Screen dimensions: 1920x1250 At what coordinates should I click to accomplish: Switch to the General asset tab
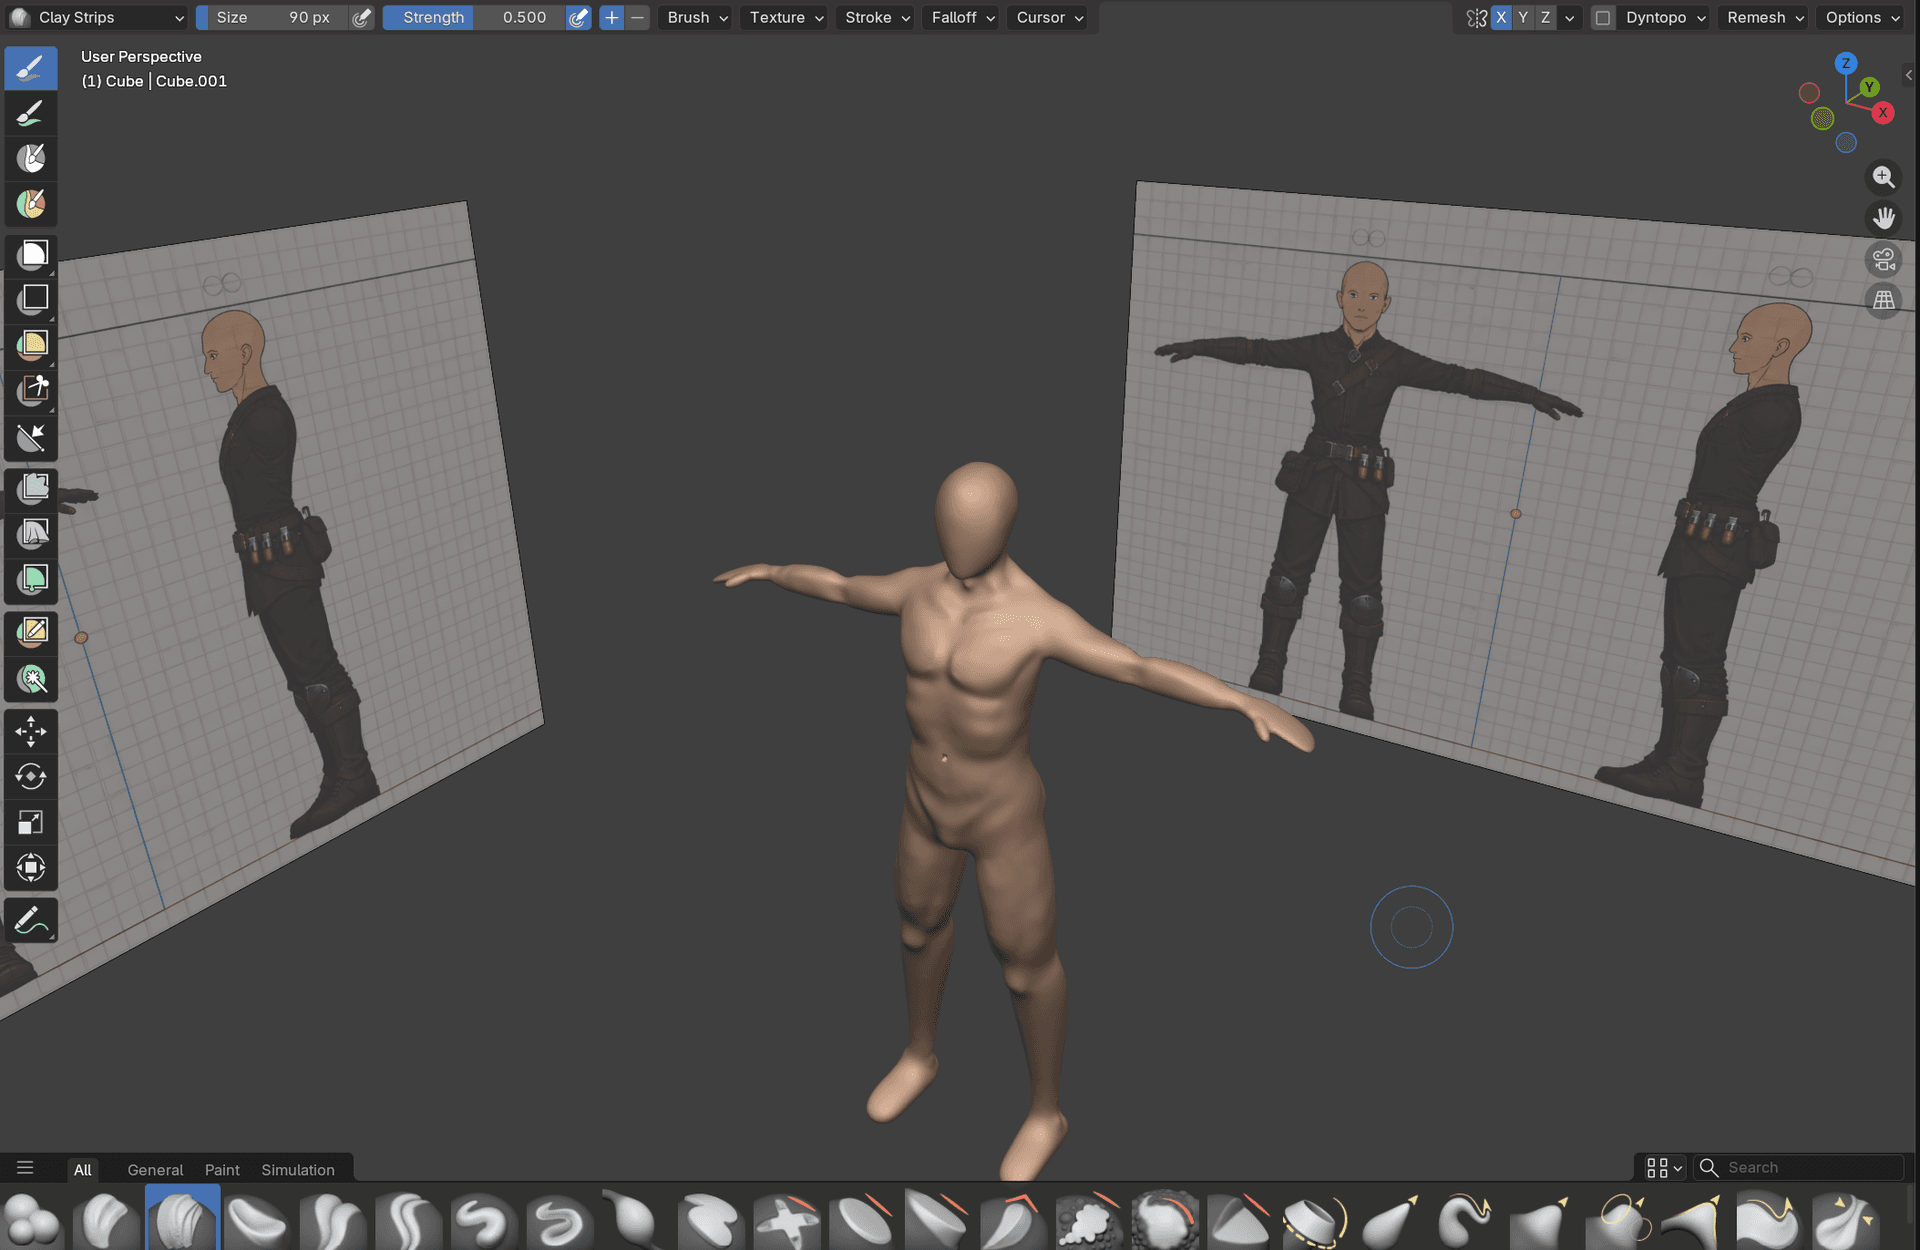[x=155, y=1169]
